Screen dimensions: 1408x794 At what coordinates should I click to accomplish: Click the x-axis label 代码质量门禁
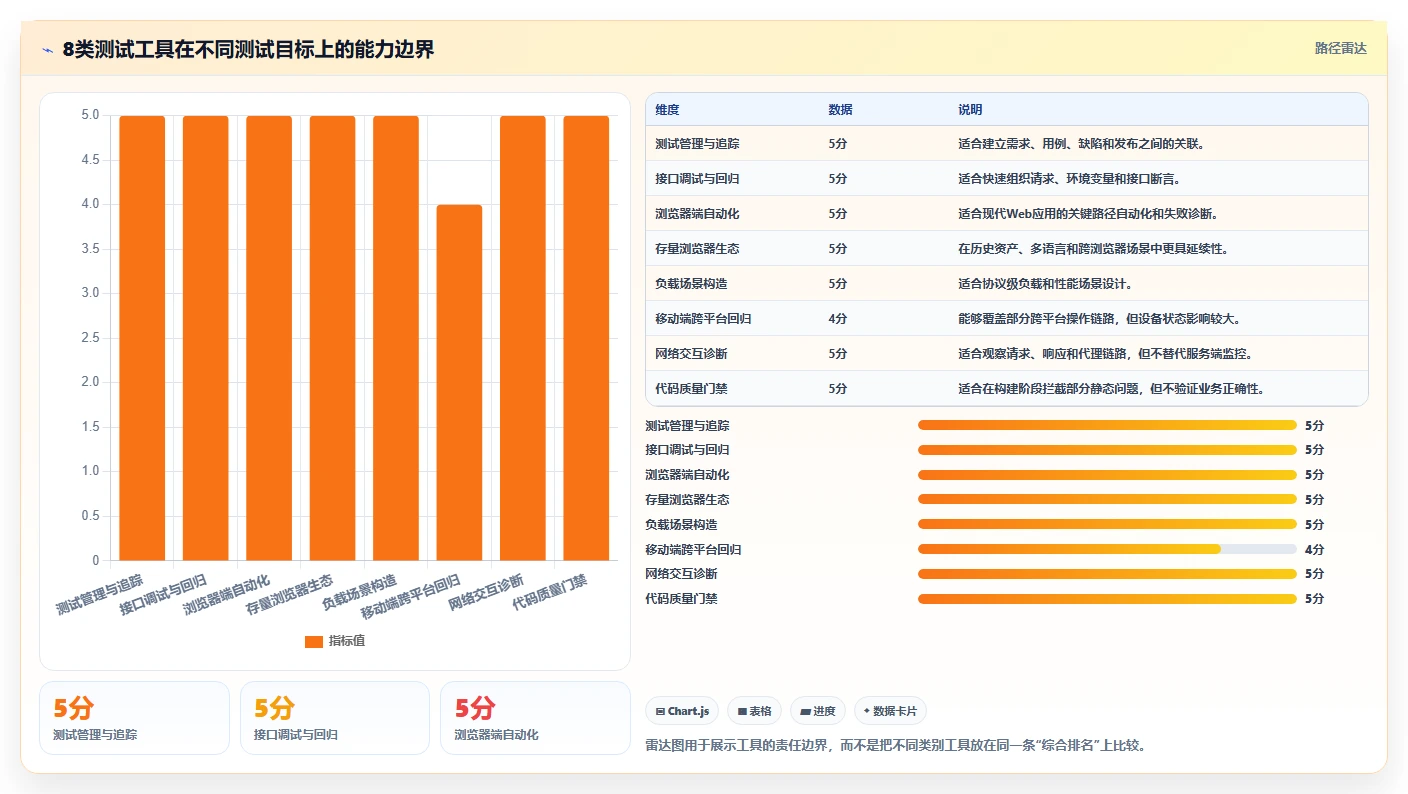point(549,591)
